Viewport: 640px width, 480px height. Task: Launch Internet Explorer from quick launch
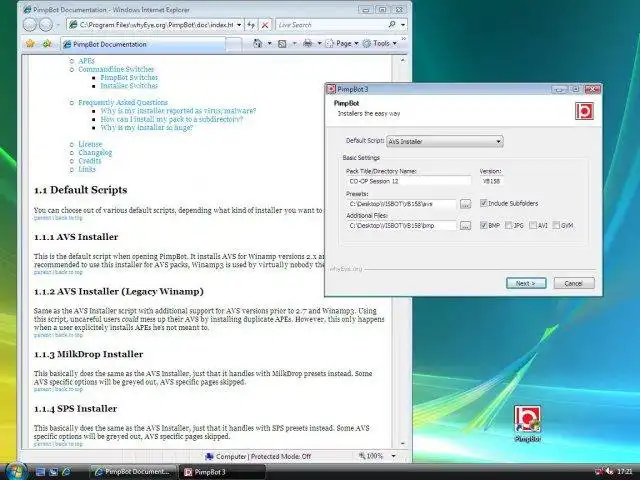point(66,472)
